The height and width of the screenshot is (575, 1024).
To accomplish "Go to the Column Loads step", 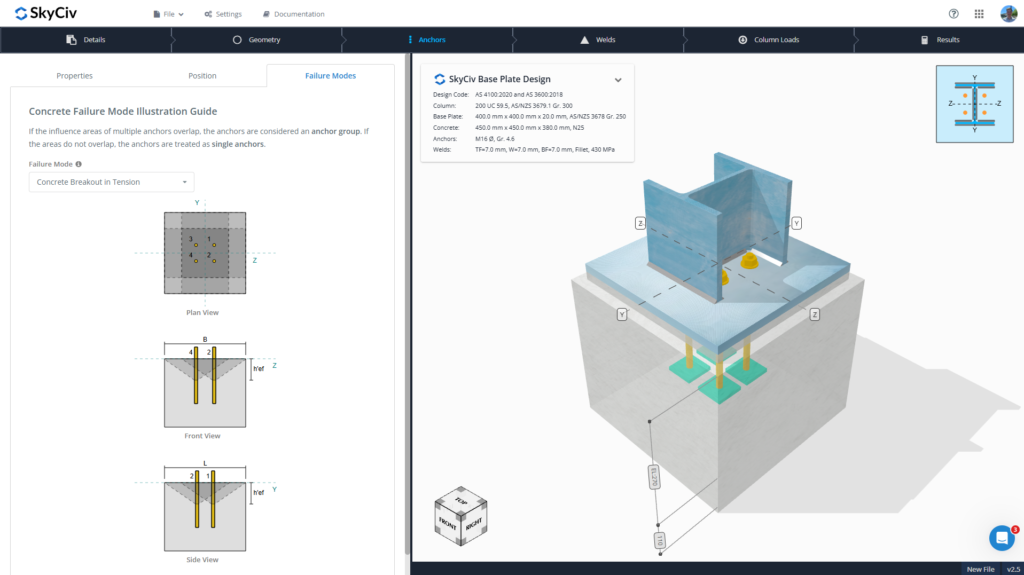I will [769, 40].
